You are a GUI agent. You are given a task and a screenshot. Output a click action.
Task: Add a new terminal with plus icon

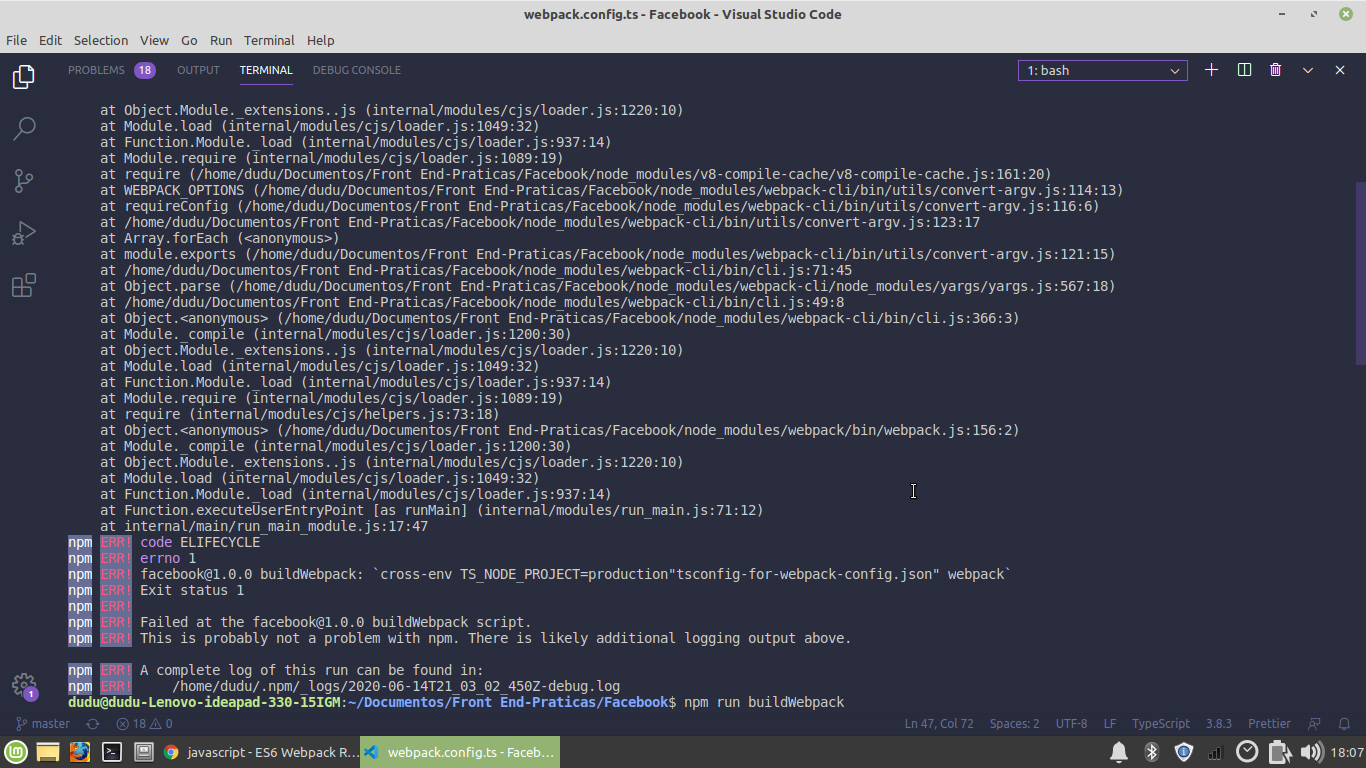click(x=1211, y=70)
